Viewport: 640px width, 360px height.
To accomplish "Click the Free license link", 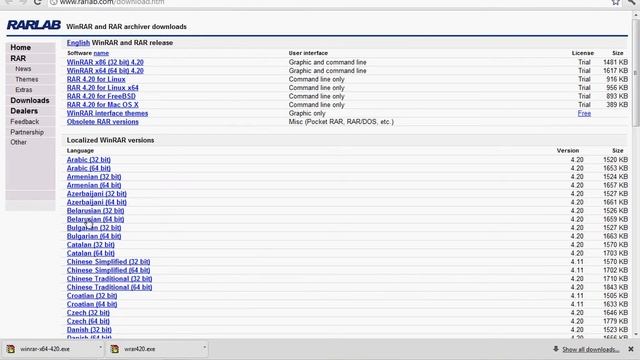I will 584,113.
